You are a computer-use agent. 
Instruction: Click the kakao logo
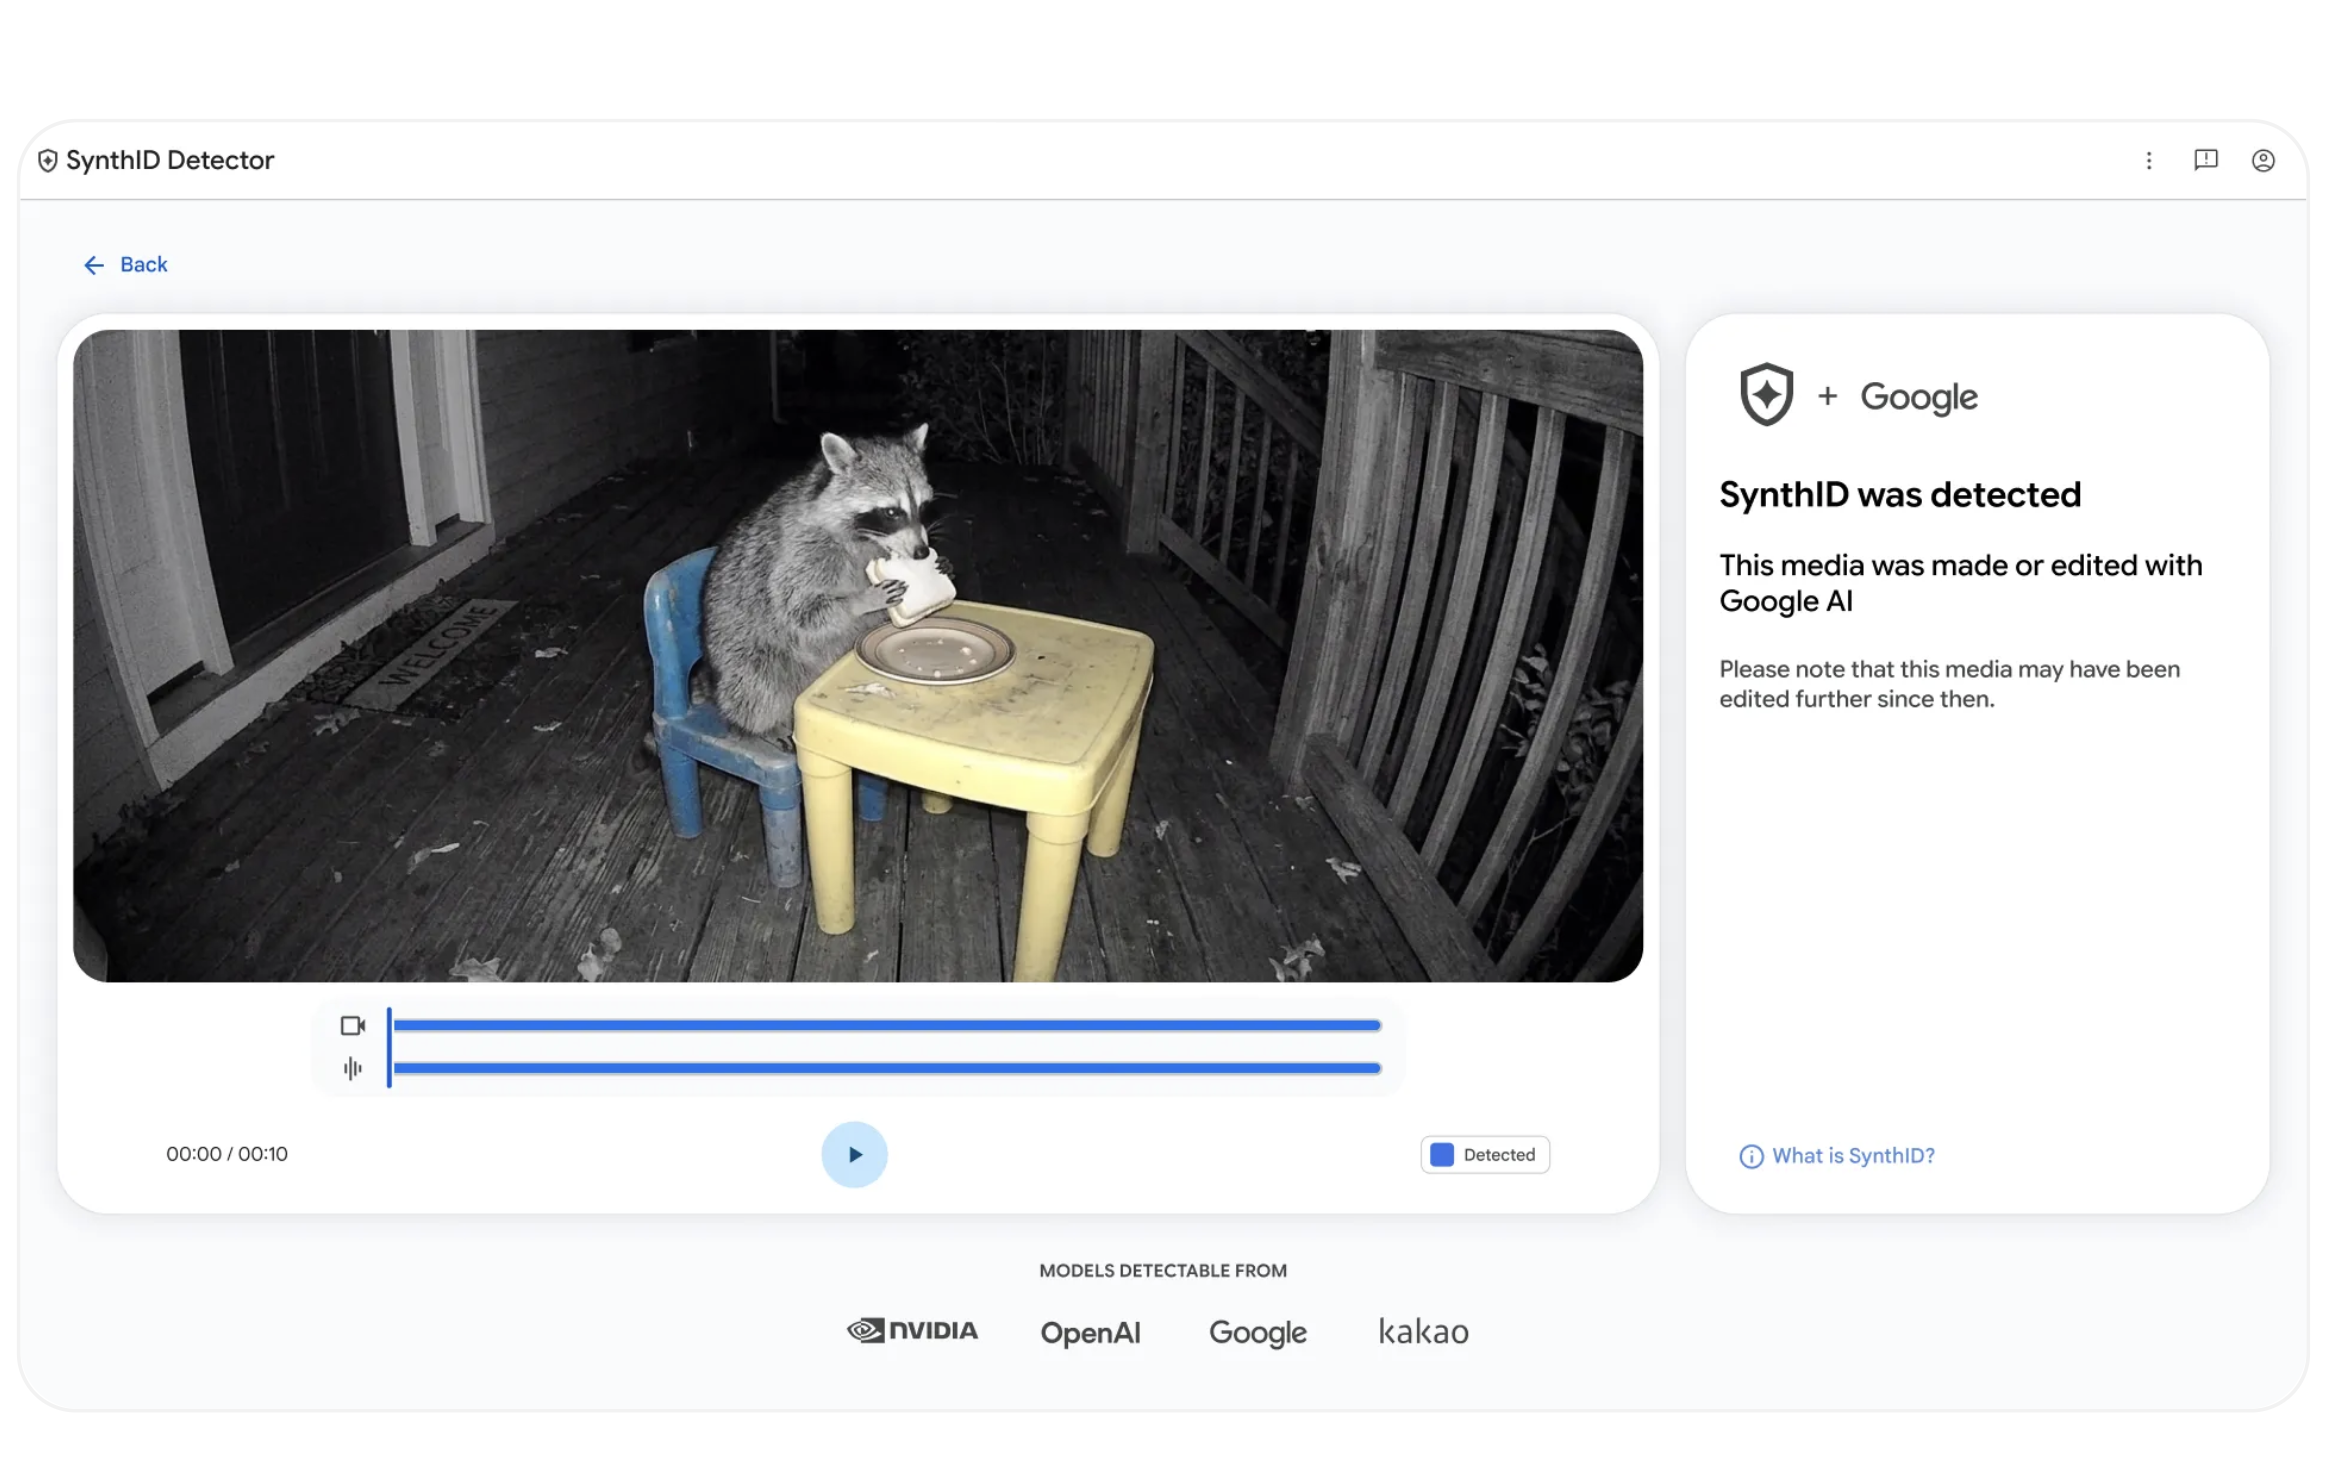click(1423, 1331)
